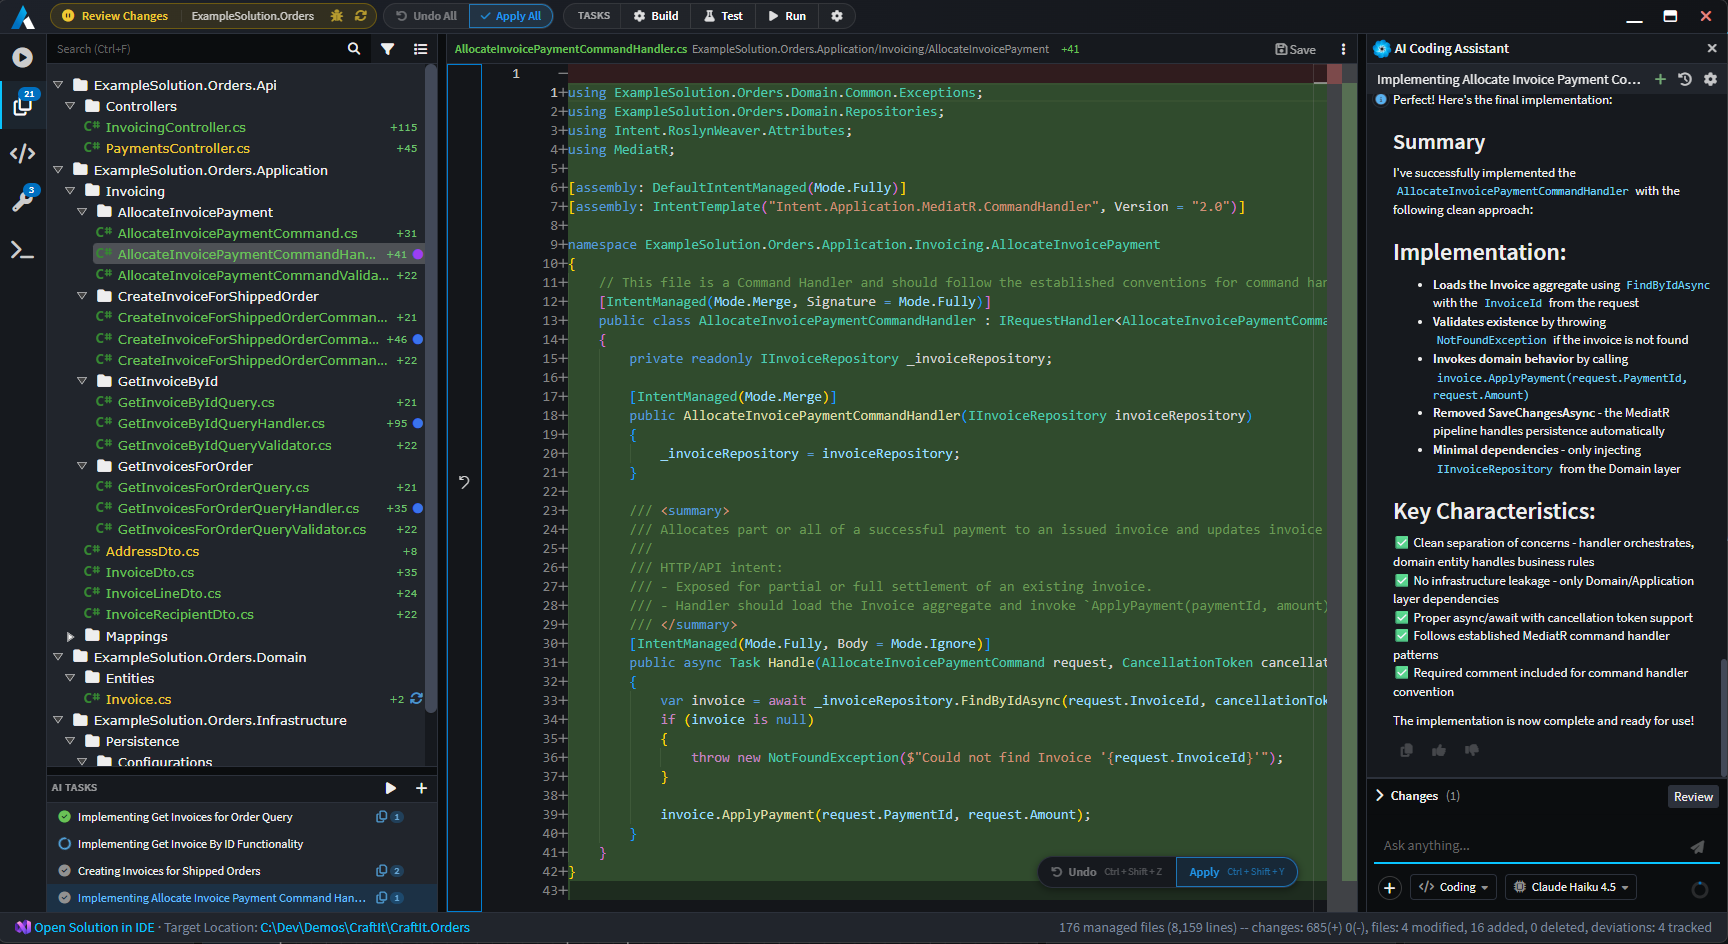Open Solution in IDE link
The height and width of the screenshot is (944, 1728).
click(x=85, y=928)
